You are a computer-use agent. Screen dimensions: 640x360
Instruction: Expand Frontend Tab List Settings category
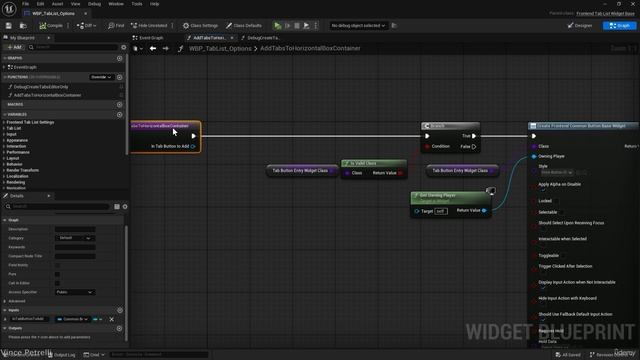coord(4,122)
